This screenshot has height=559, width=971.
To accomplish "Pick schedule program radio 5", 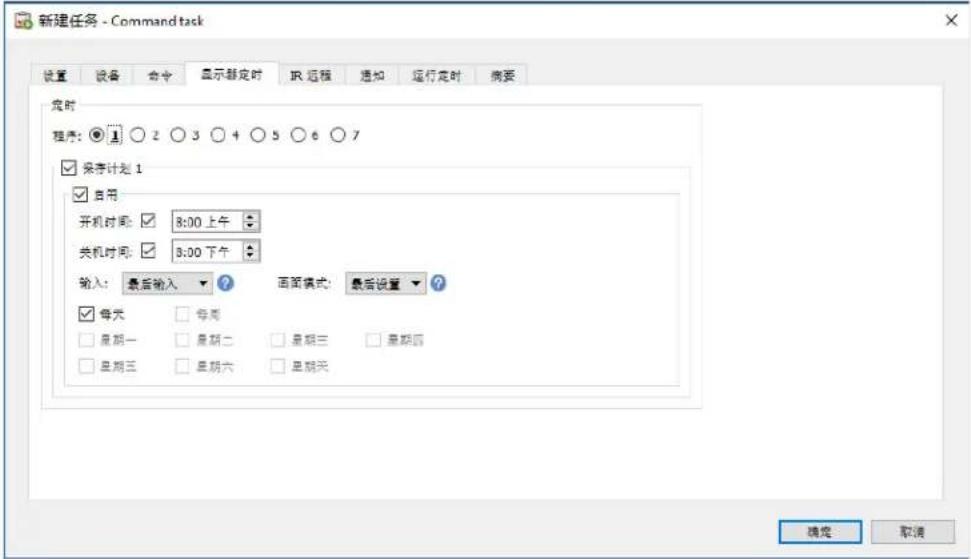I will pos(258,135).
